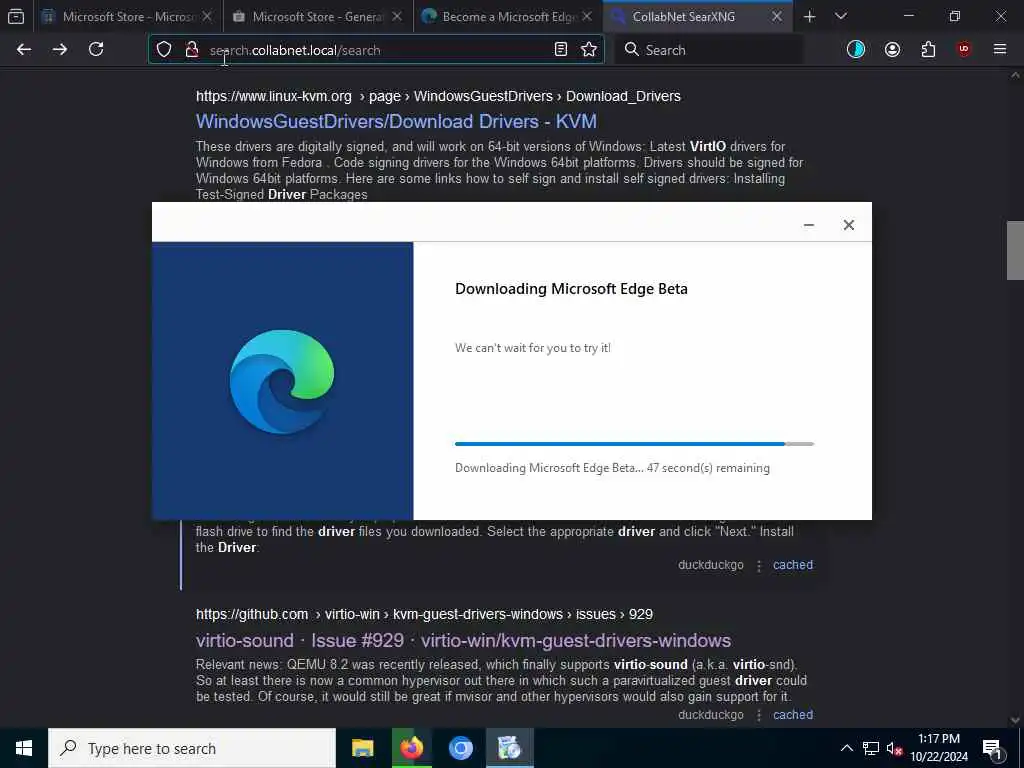1024x768 pixels.
Task: Open the network status tray icon
Action: [x=871, y=748]
